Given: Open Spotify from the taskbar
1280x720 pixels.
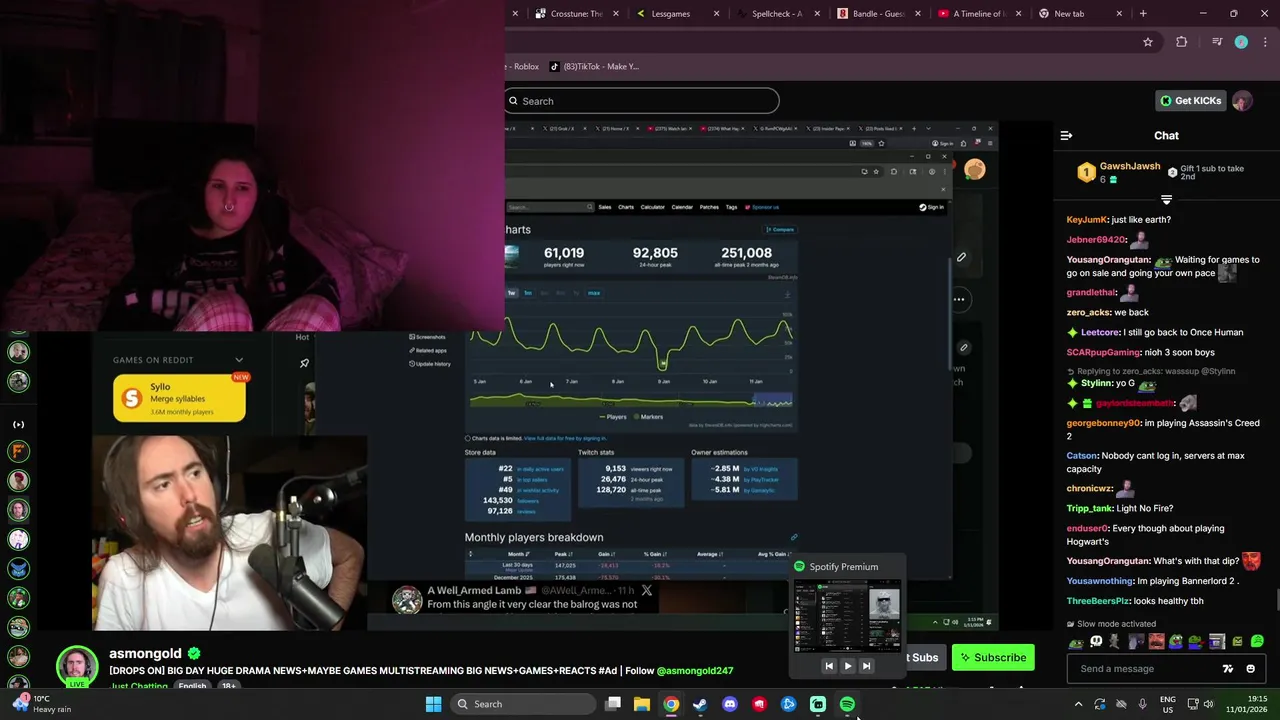Looking at the screenshot, I should click(x=847, y=704).
